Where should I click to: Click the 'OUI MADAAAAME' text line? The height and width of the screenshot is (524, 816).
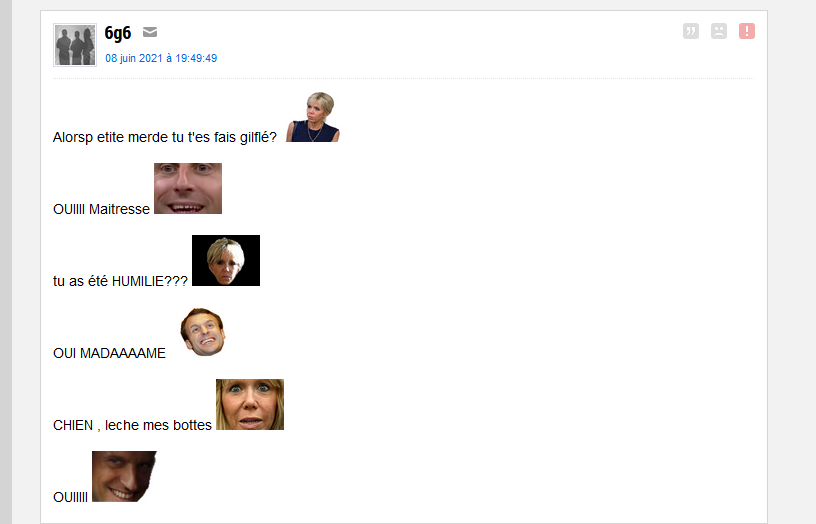(x=109, y=353)
